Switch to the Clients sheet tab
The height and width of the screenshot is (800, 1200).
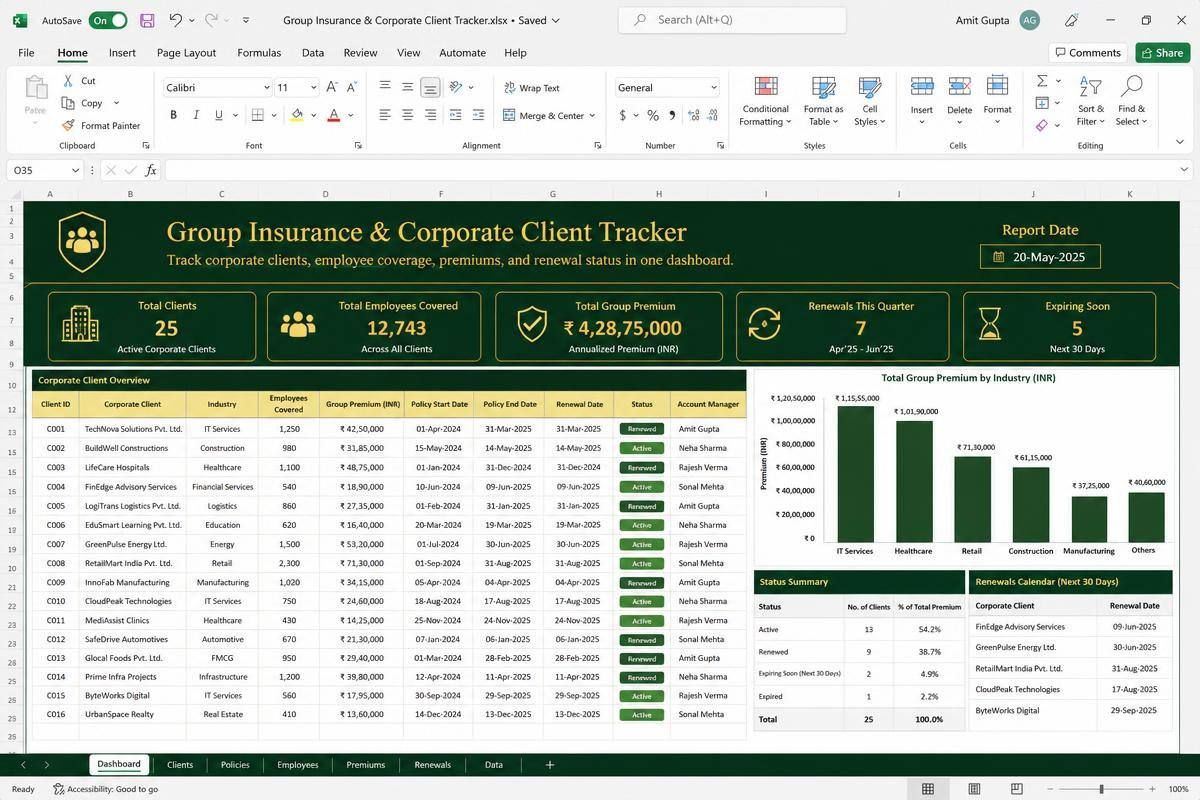pos(180,765)
